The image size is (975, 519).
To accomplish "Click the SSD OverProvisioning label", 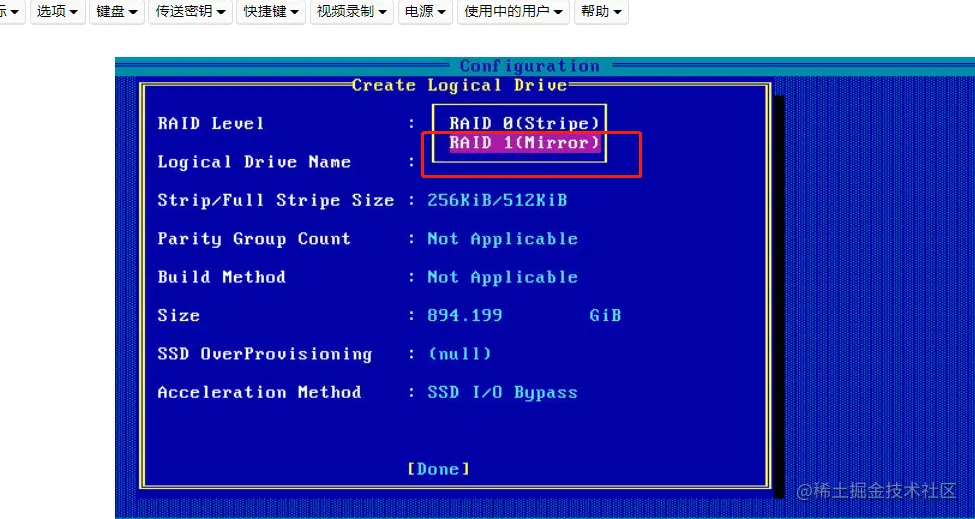I will click(x=265, y=354).
